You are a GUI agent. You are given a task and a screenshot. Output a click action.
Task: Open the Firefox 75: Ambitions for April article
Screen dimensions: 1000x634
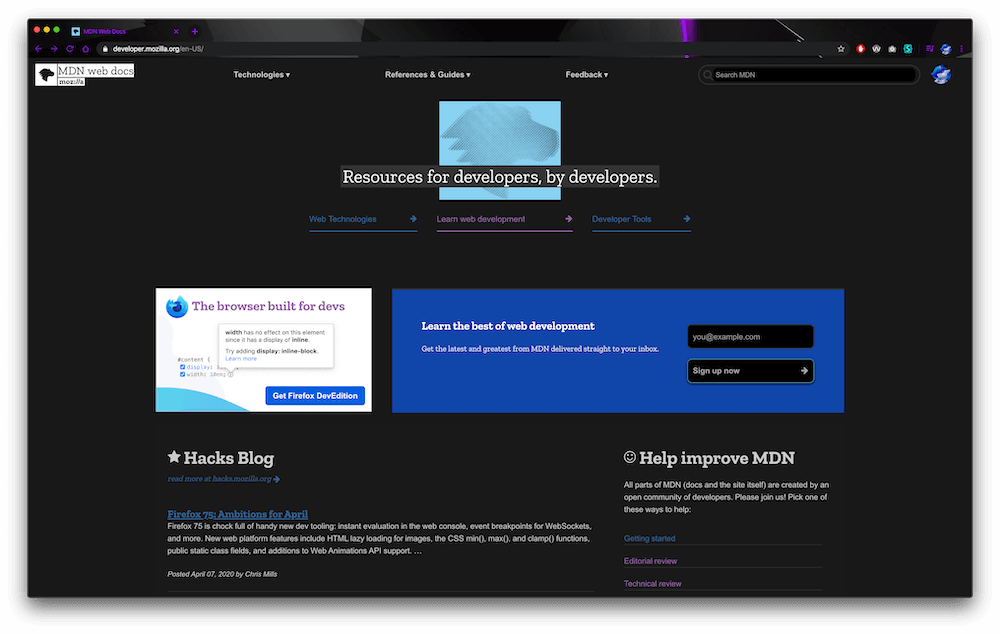(237, 513)
